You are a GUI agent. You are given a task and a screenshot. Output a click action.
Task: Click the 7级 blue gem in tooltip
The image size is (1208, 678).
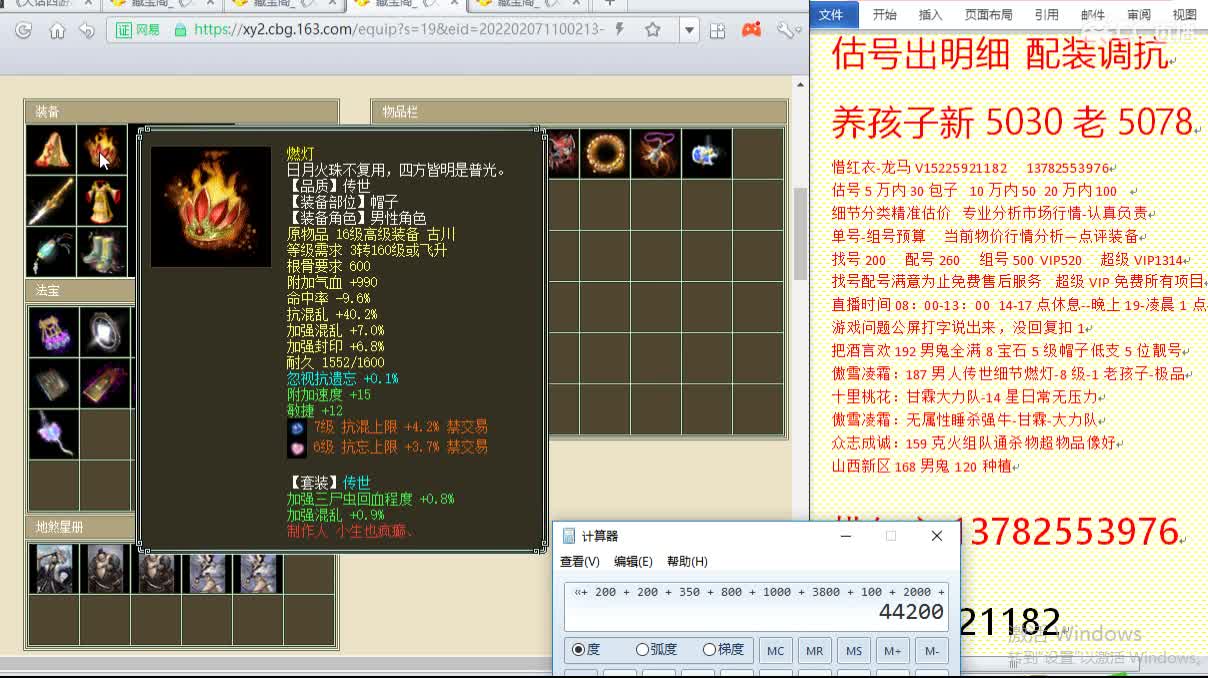(x=295, y=427)
